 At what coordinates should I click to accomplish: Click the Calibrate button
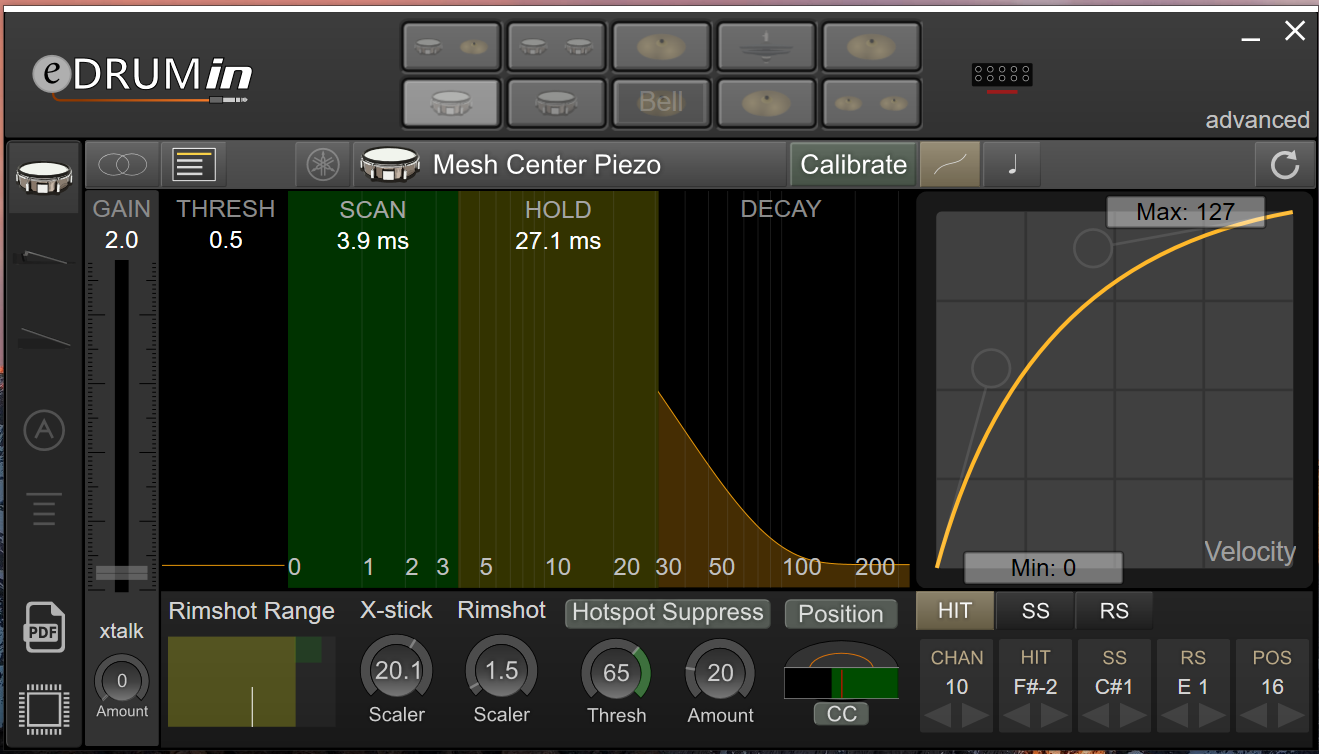[x=853, y=164]
